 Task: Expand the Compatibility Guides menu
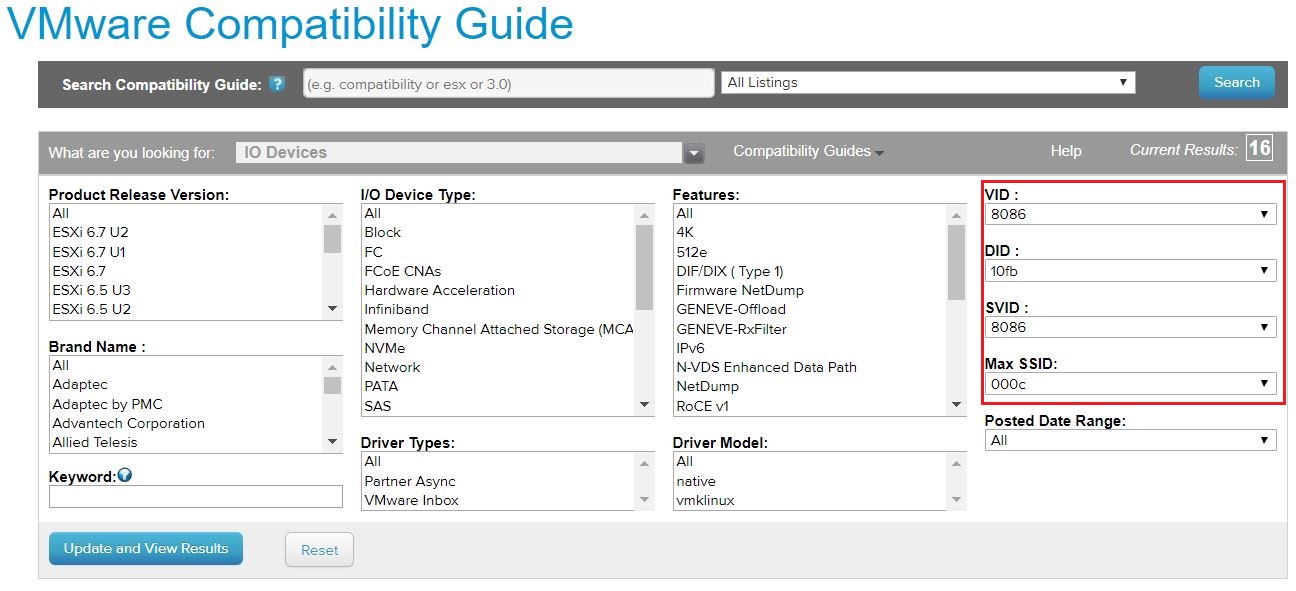(x=808, y=151)
